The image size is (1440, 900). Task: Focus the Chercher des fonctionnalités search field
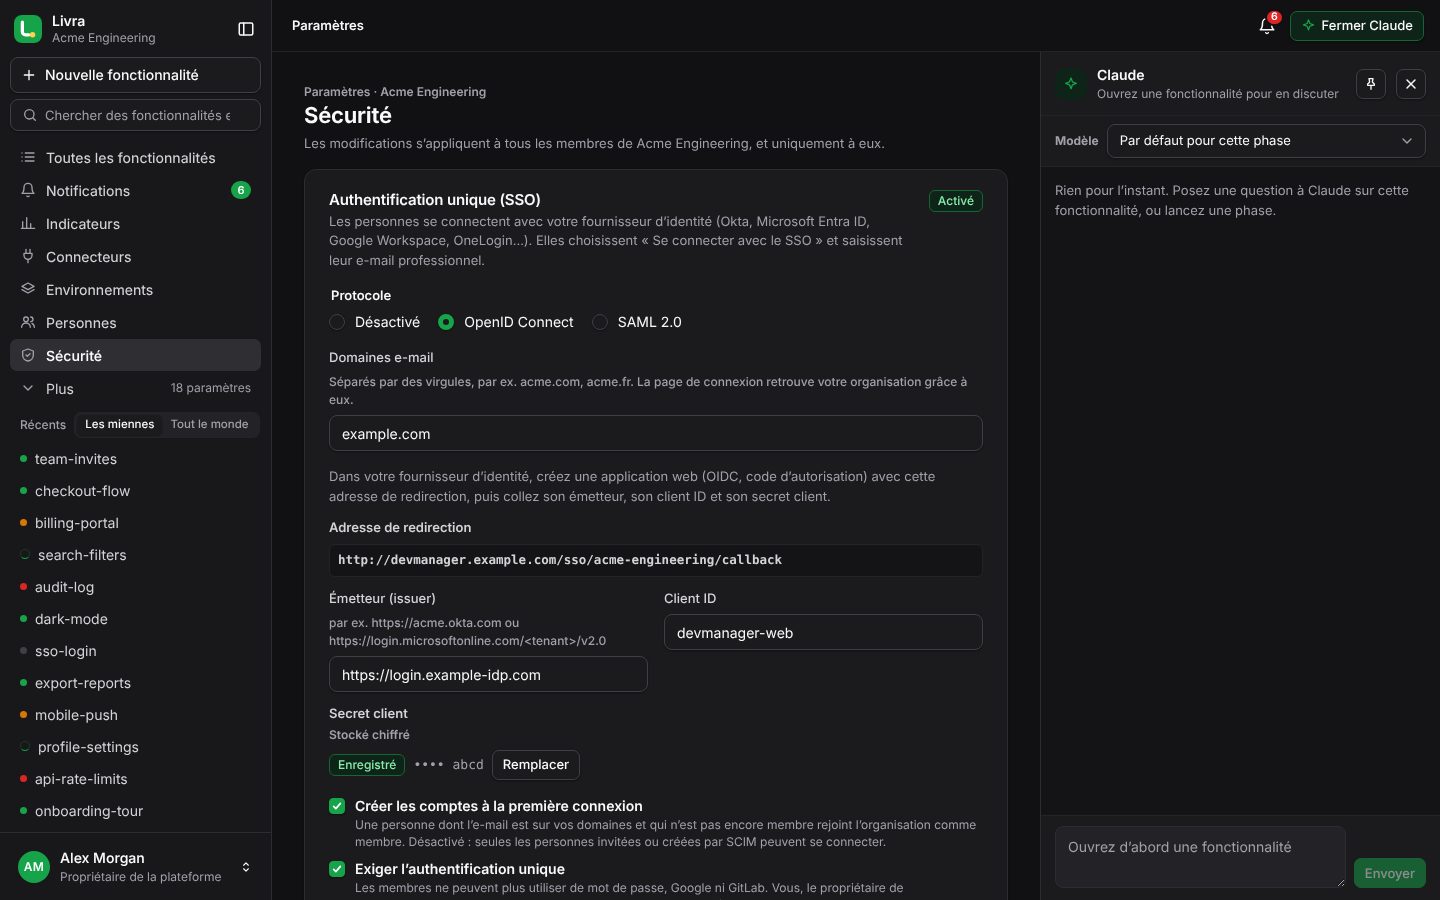pyautogui.click(x=135, y=115)
